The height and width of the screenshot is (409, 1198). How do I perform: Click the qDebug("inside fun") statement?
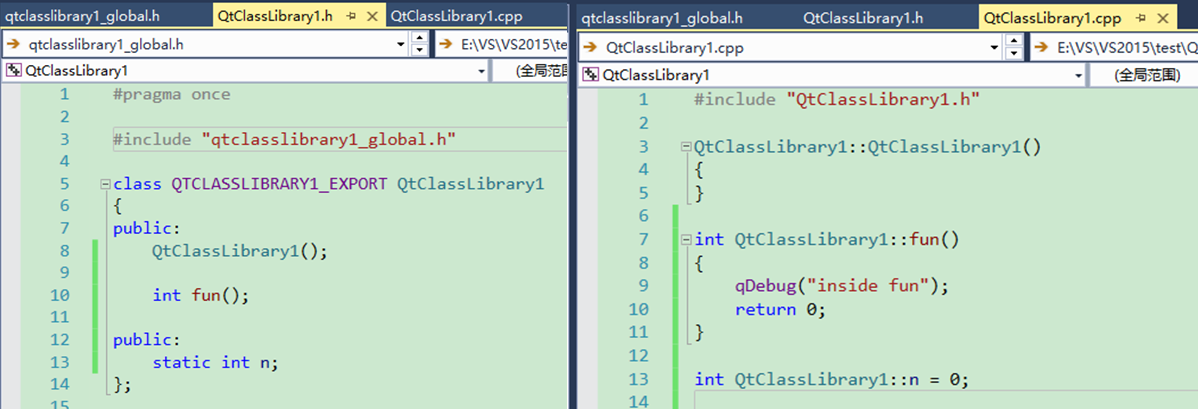pyautogui.click(x=842, y=286)
